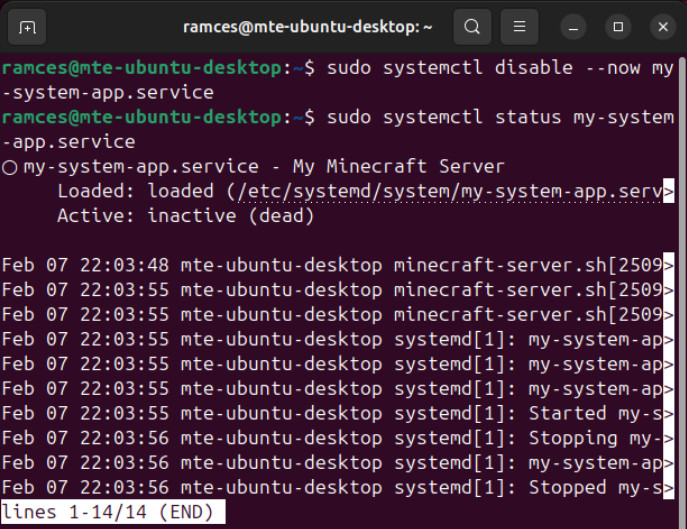Click the inactive status circle indicator
This screenshot has height=529, width=687.
9,167
